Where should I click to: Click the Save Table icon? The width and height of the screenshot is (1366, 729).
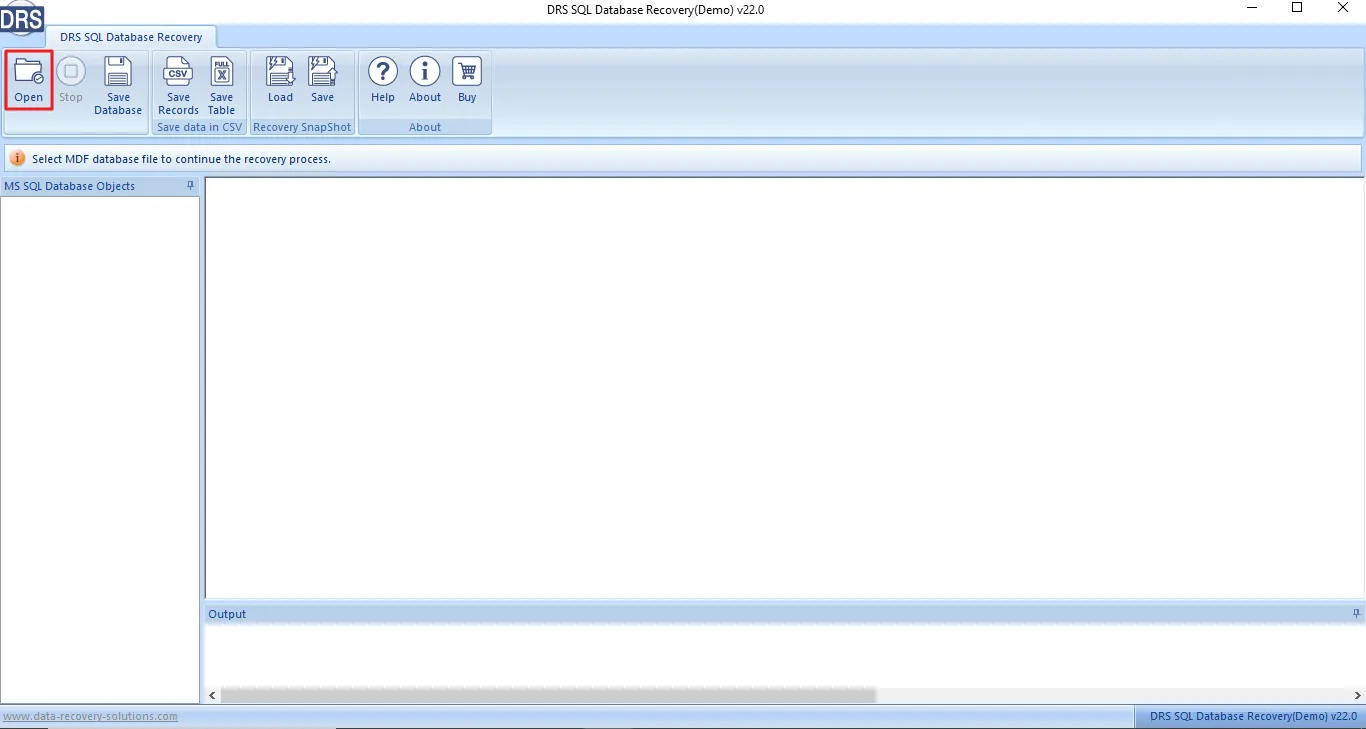(x=222, y=84)
